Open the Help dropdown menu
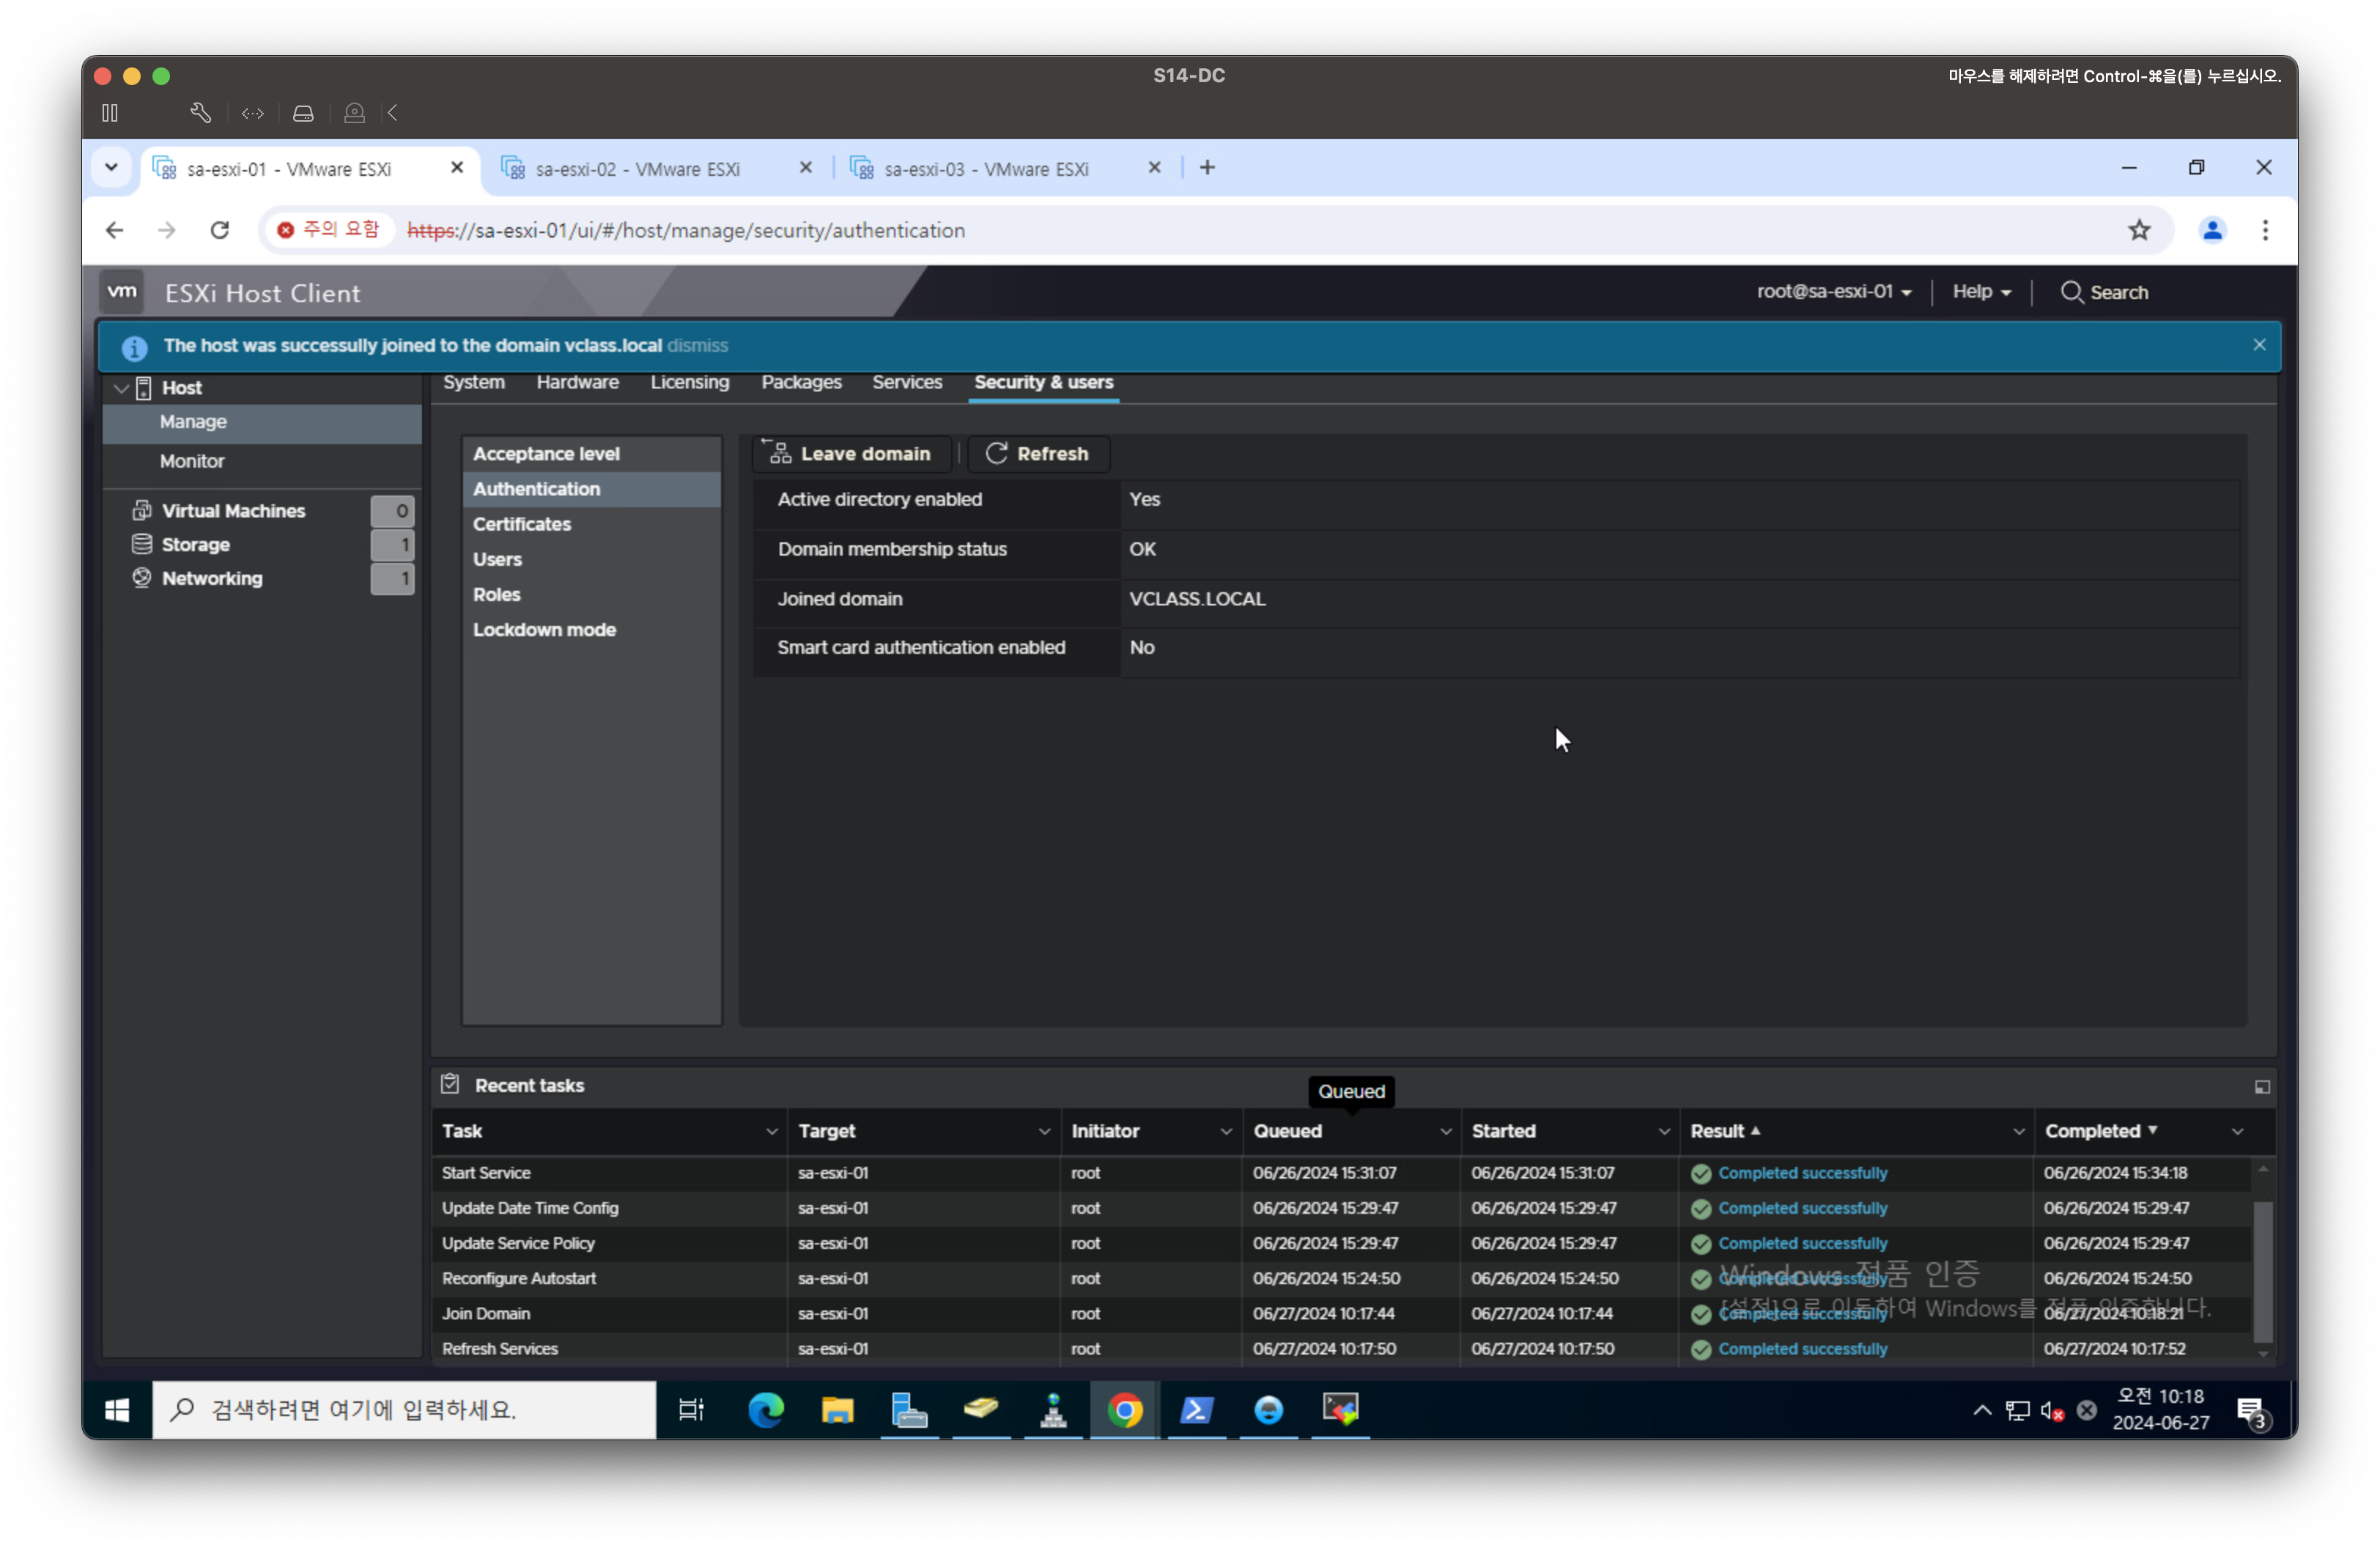The height and width of the screenshot is (1548, 2380). [1981, 292]
